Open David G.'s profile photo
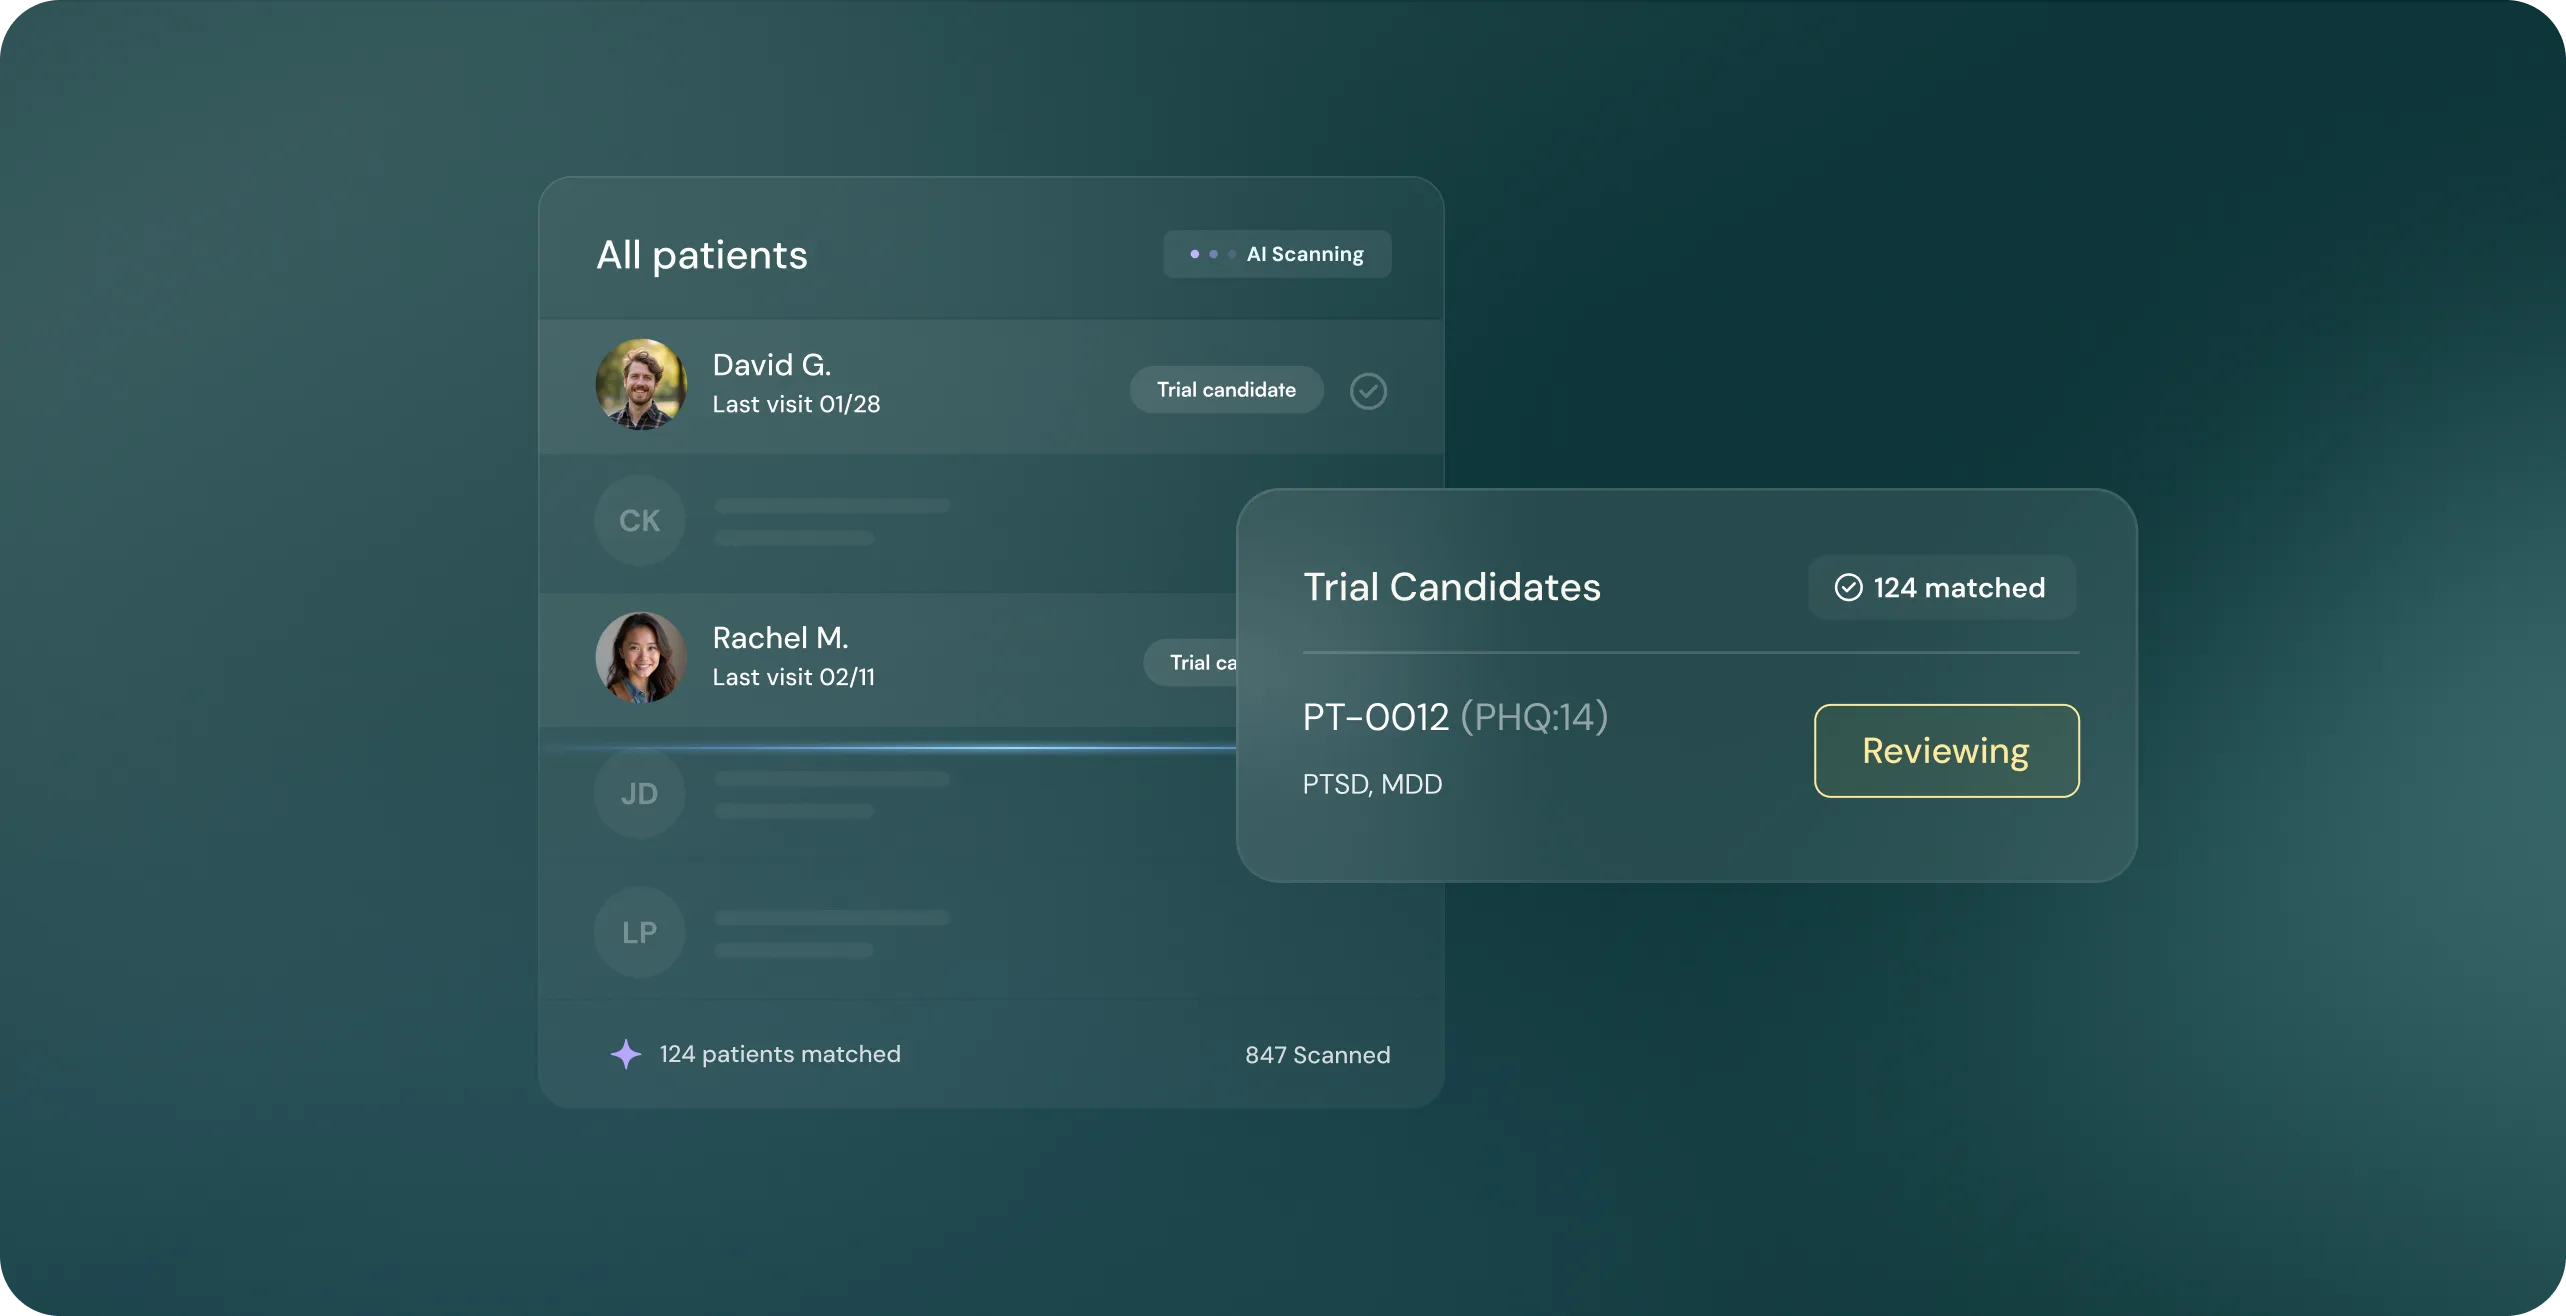2566x1316 pixels. coord(640,384)
